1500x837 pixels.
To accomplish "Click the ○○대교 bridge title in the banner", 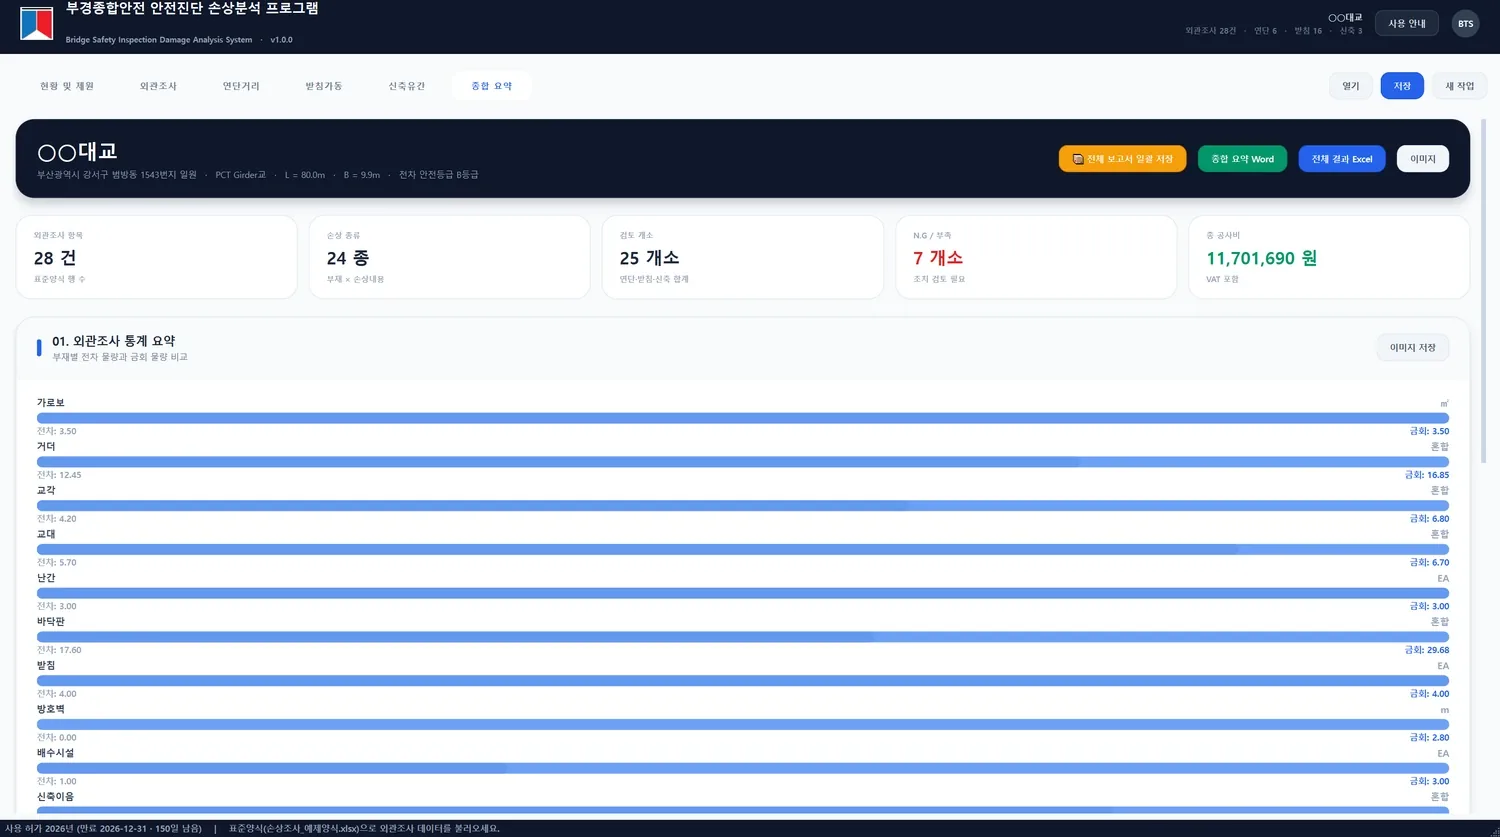I will (77, 152).
